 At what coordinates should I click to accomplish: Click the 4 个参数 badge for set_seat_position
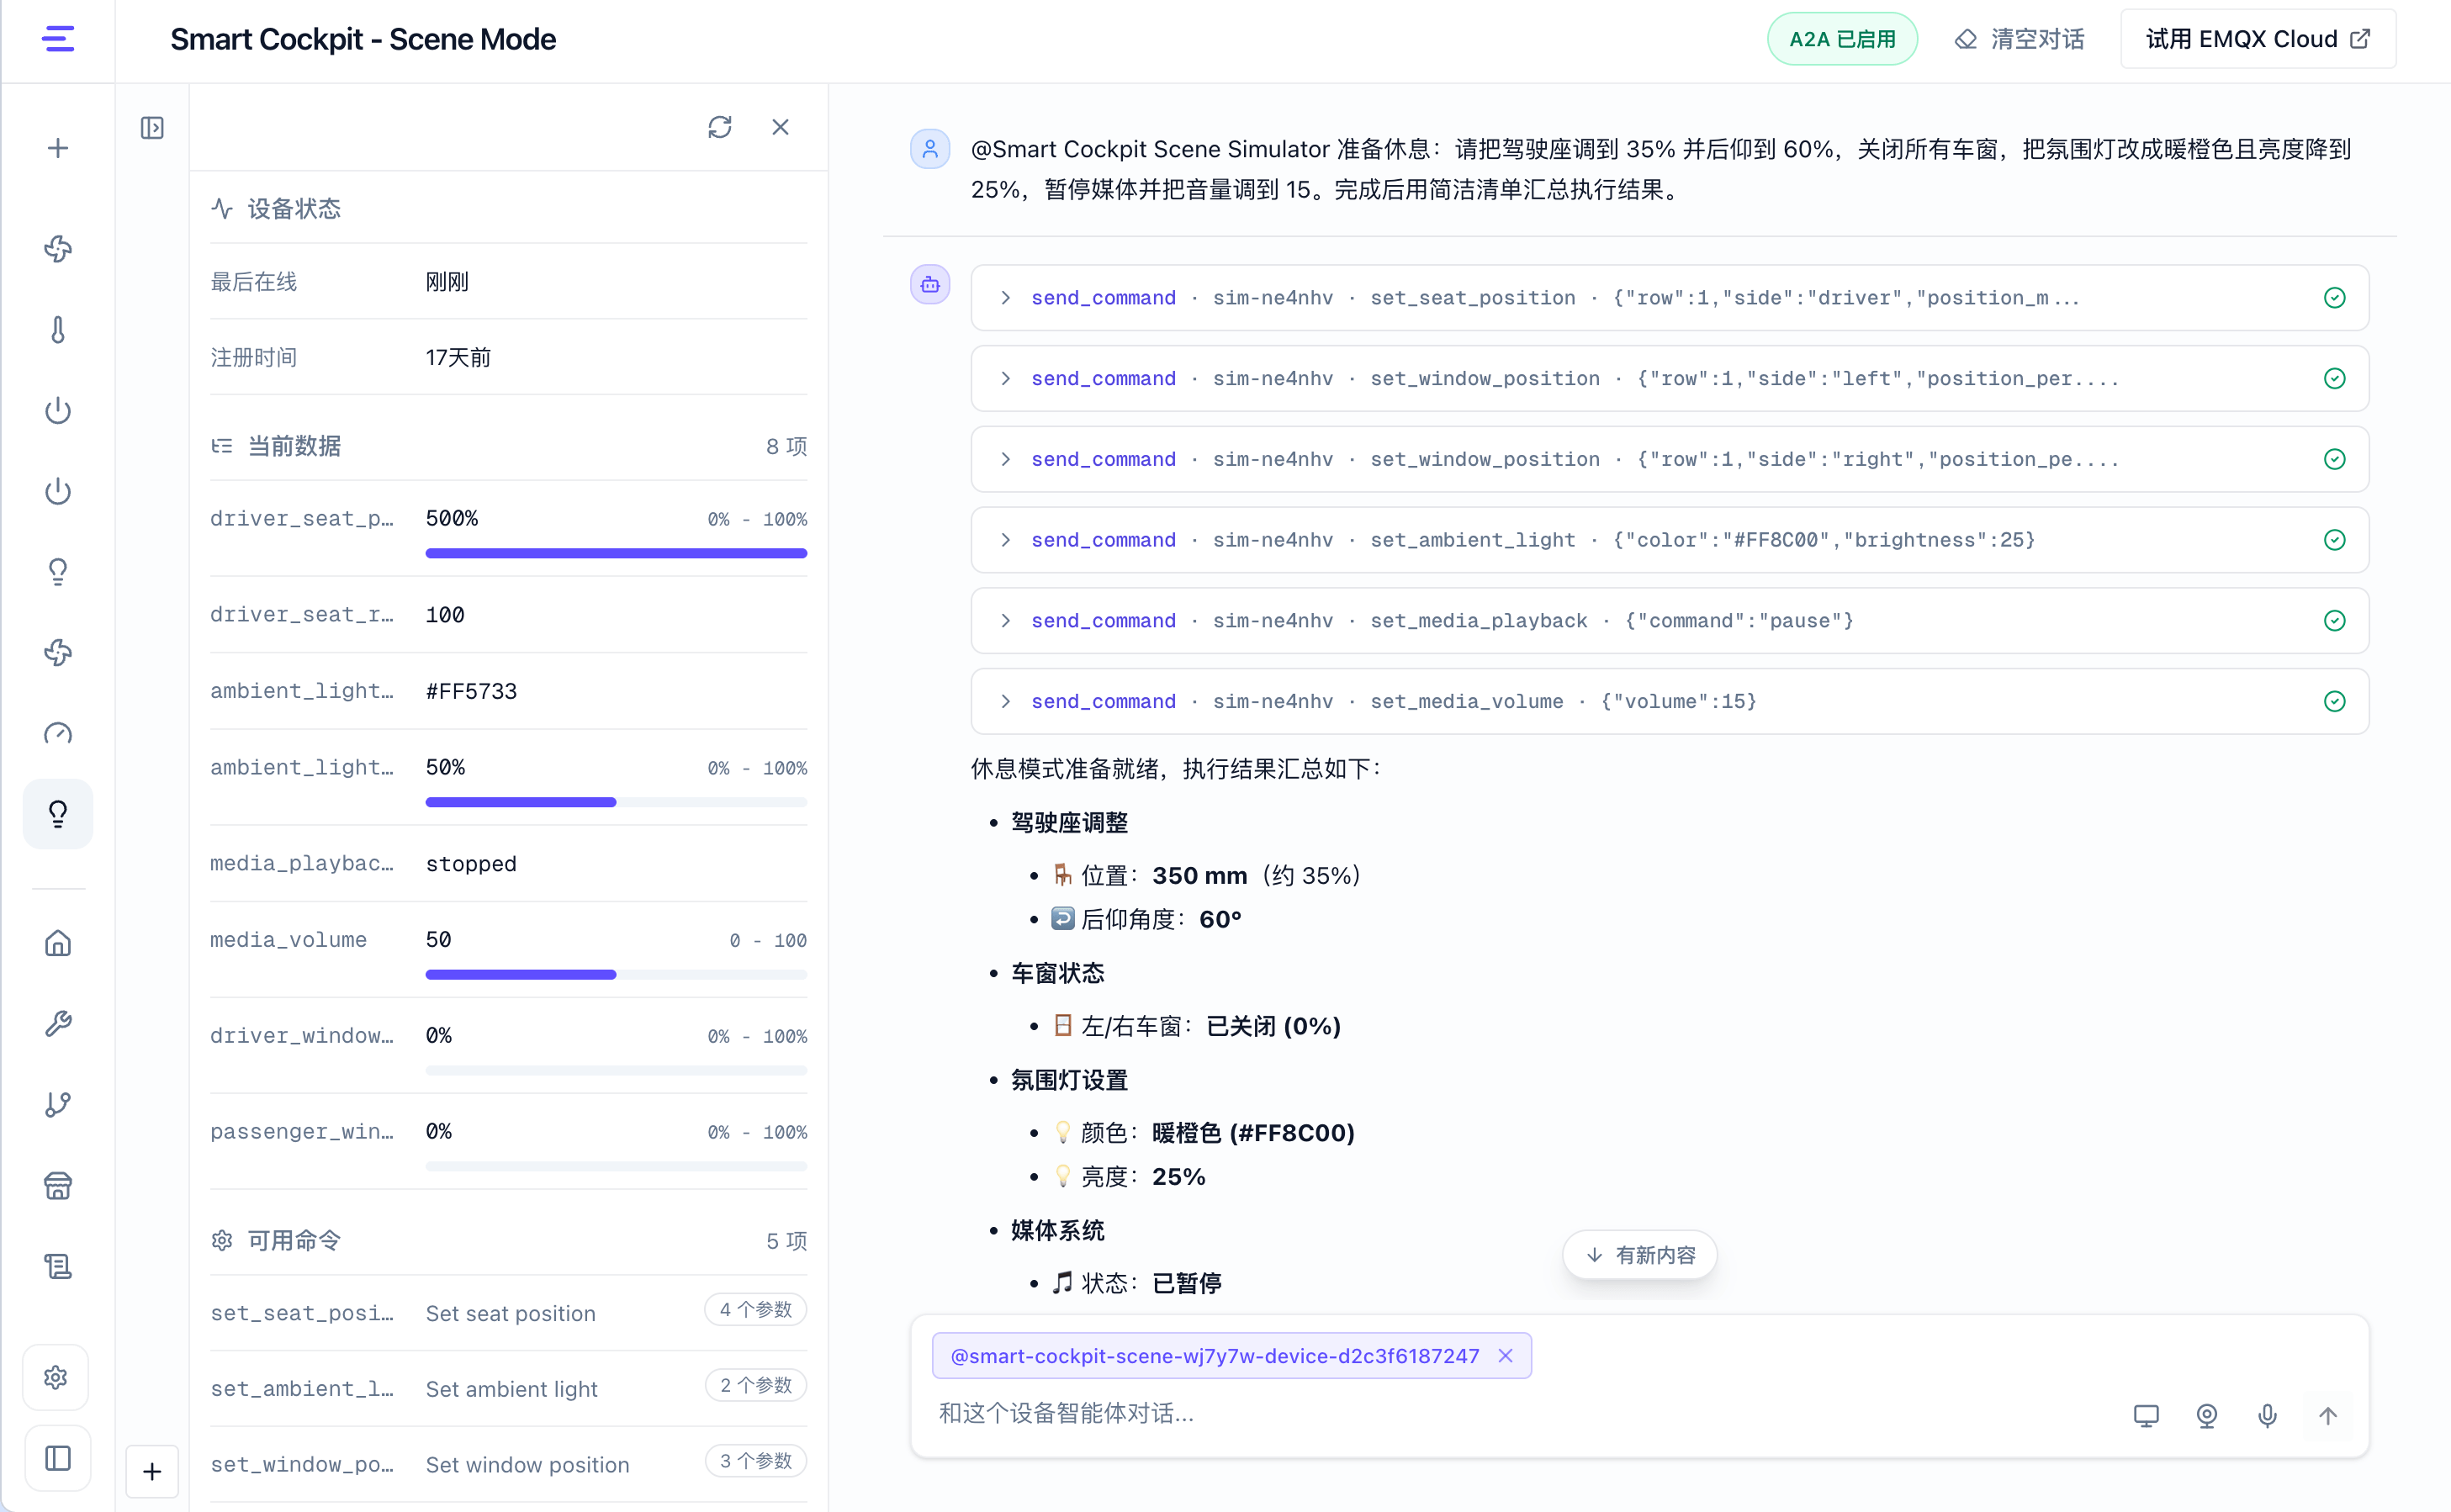coord(755,1309)
